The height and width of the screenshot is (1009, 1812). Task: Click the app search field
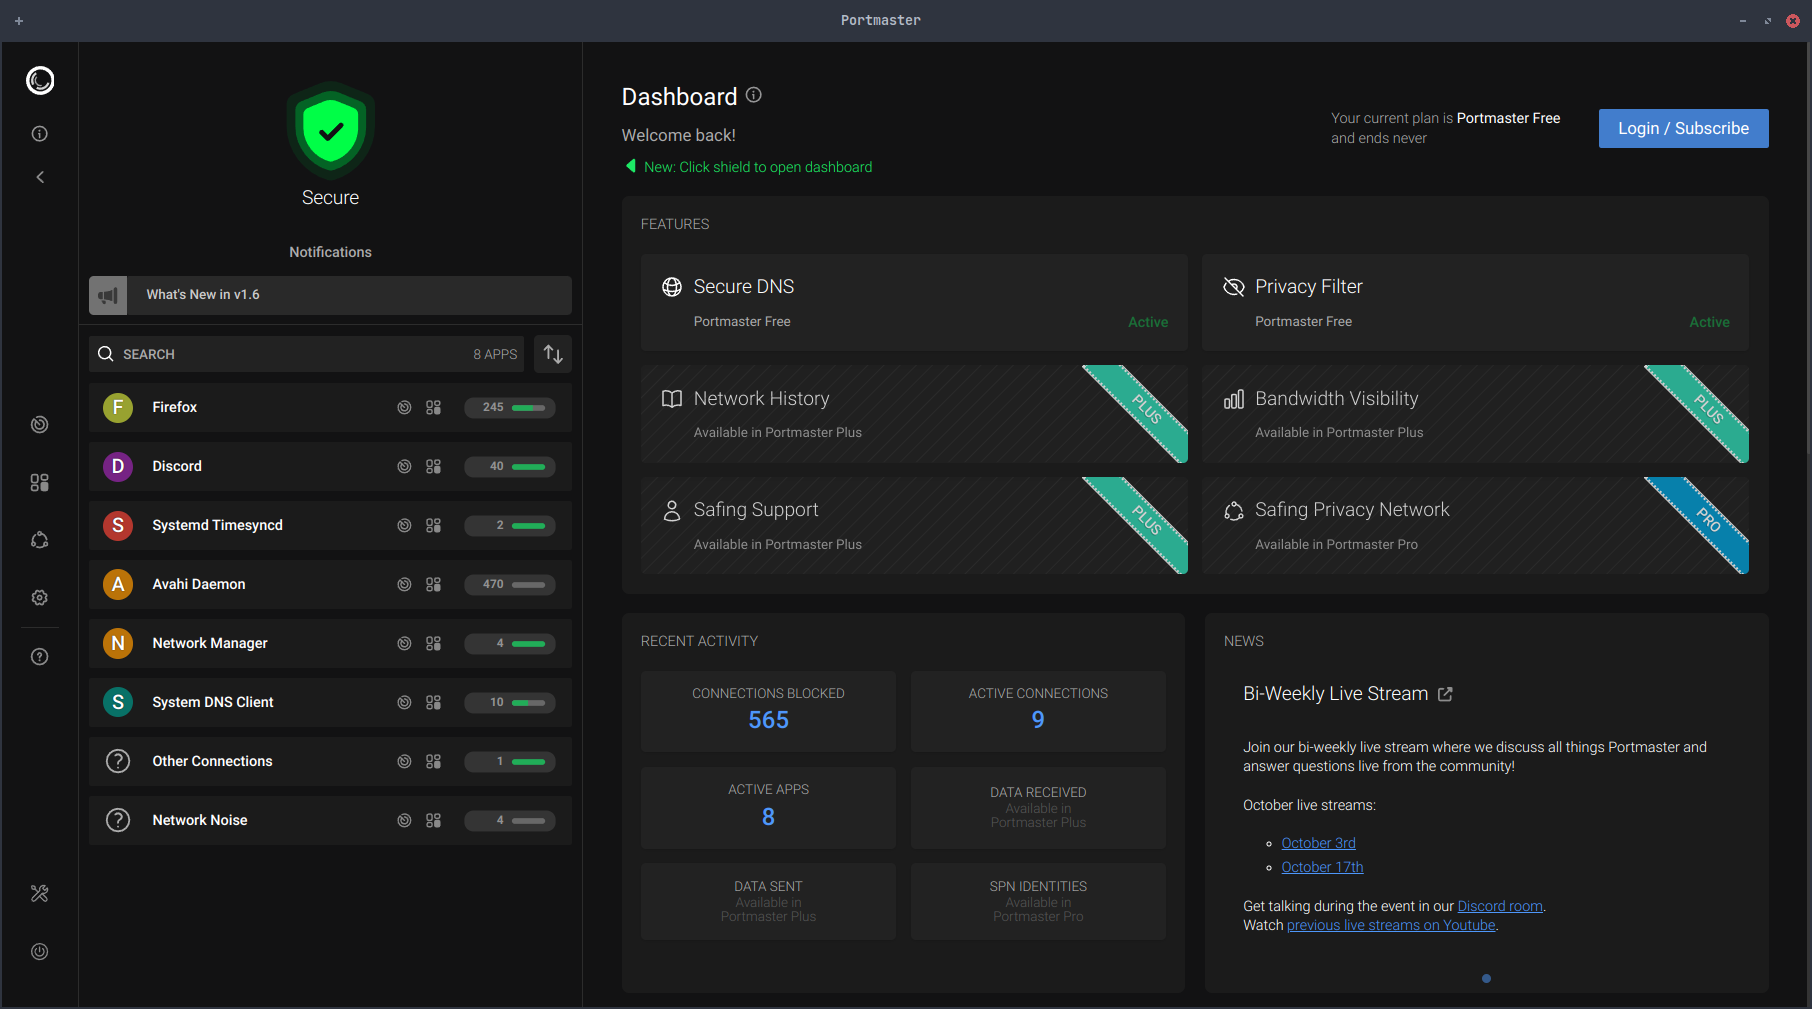307,354
